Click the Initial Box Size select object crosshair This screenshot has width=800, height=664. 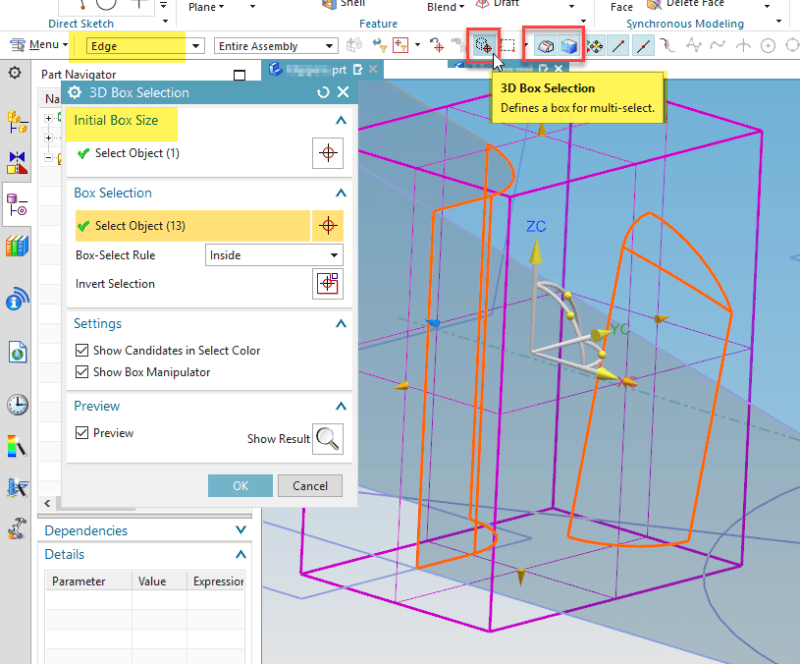coord(328,153)
